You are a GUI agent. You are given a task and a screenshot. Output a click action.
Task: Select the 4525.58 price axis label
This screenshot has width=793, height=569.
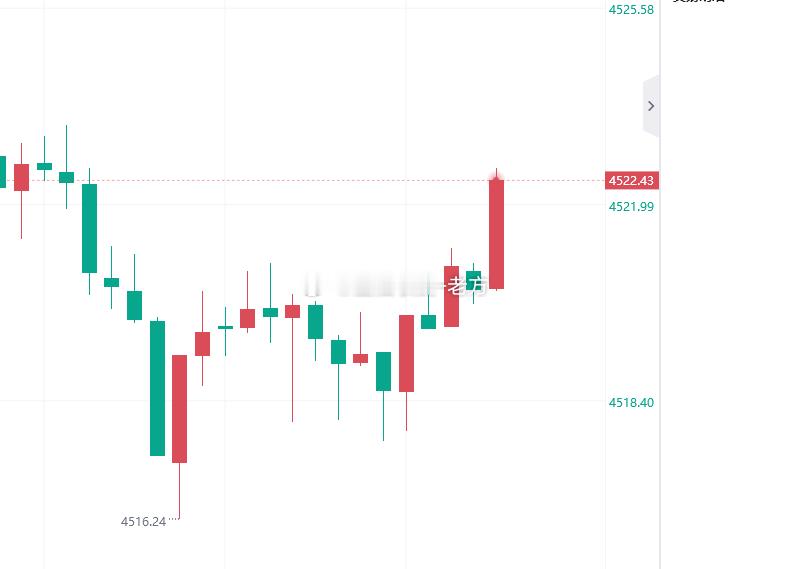pyautogui.click(x=631, y=10)
